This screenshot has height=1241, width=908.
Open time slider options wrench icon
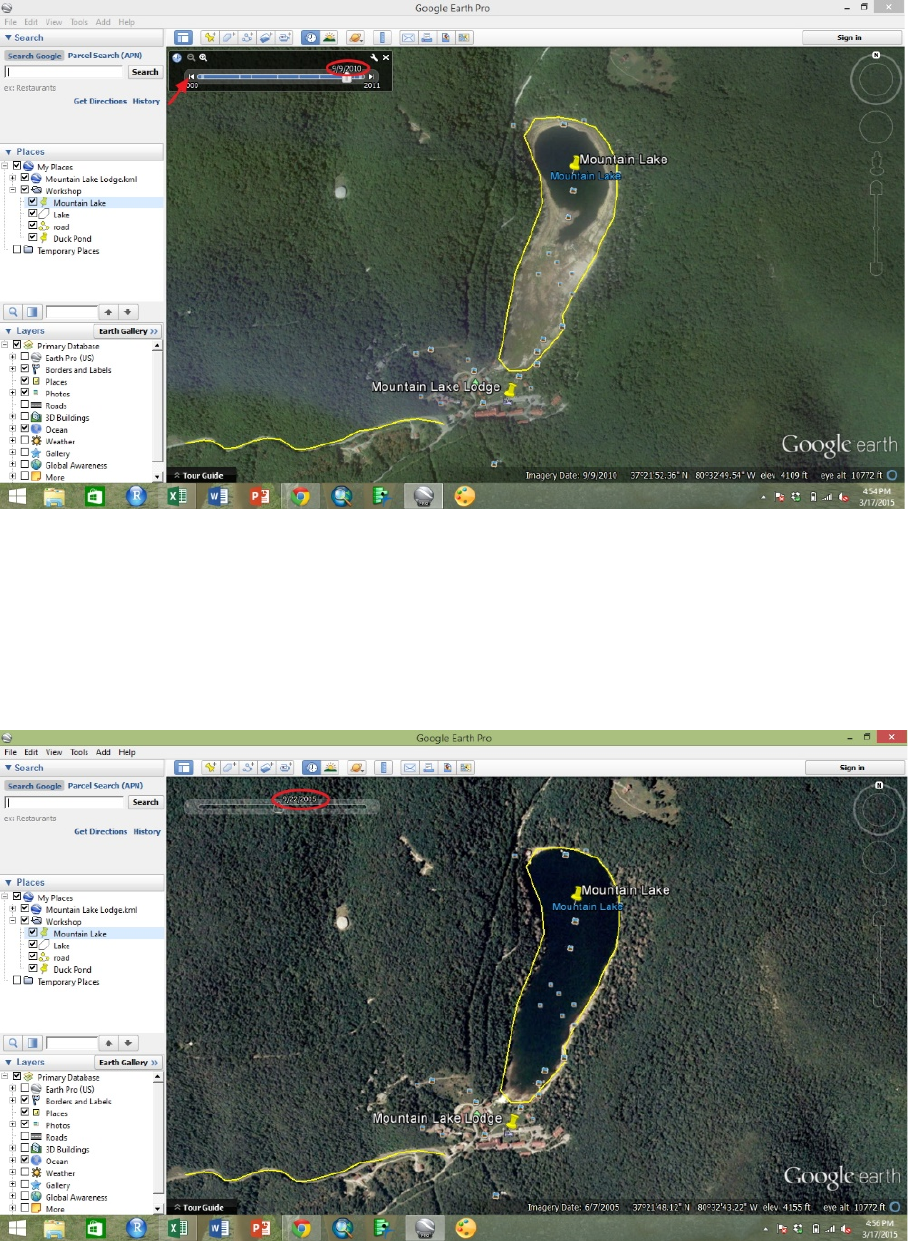pos(374,58)
